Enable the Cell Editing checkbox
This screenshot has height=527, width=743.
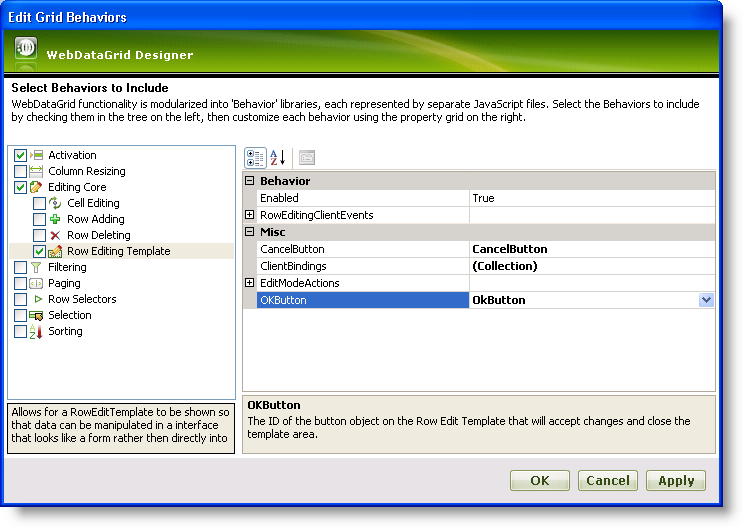click(x=39, y=203)
